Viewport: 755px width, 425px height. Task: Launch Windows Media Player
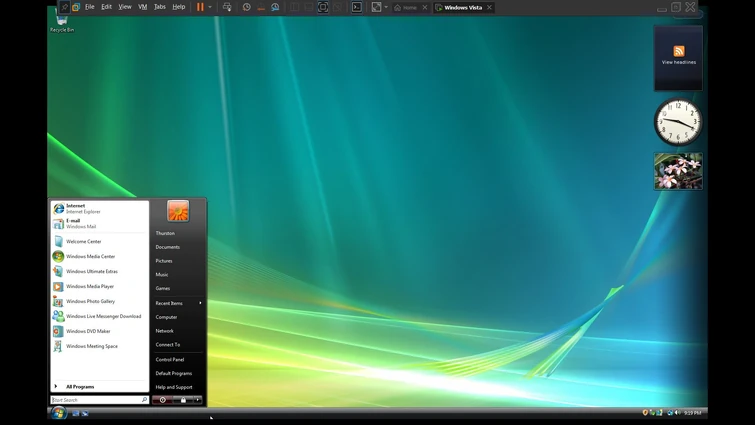(x=89, y=286)
